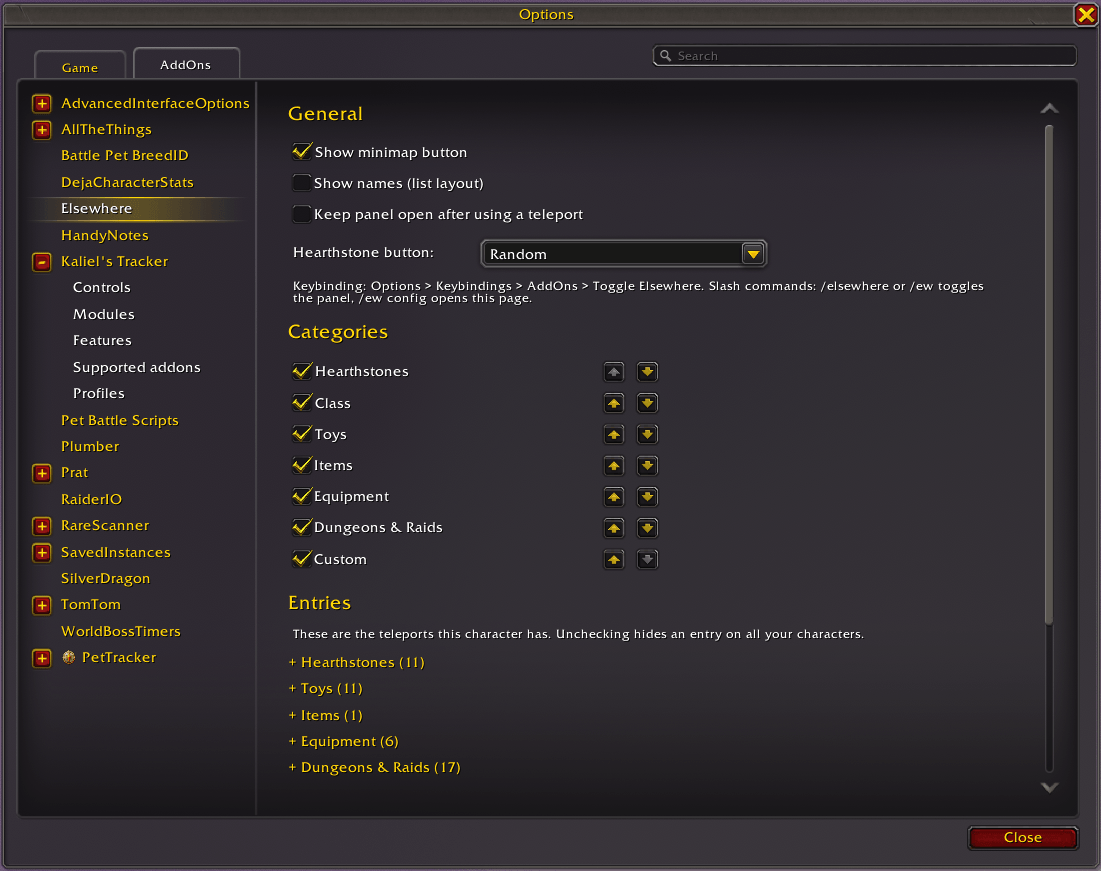Disable Show minimap button checkbox

pyautogui.click(x=302, y=152)
